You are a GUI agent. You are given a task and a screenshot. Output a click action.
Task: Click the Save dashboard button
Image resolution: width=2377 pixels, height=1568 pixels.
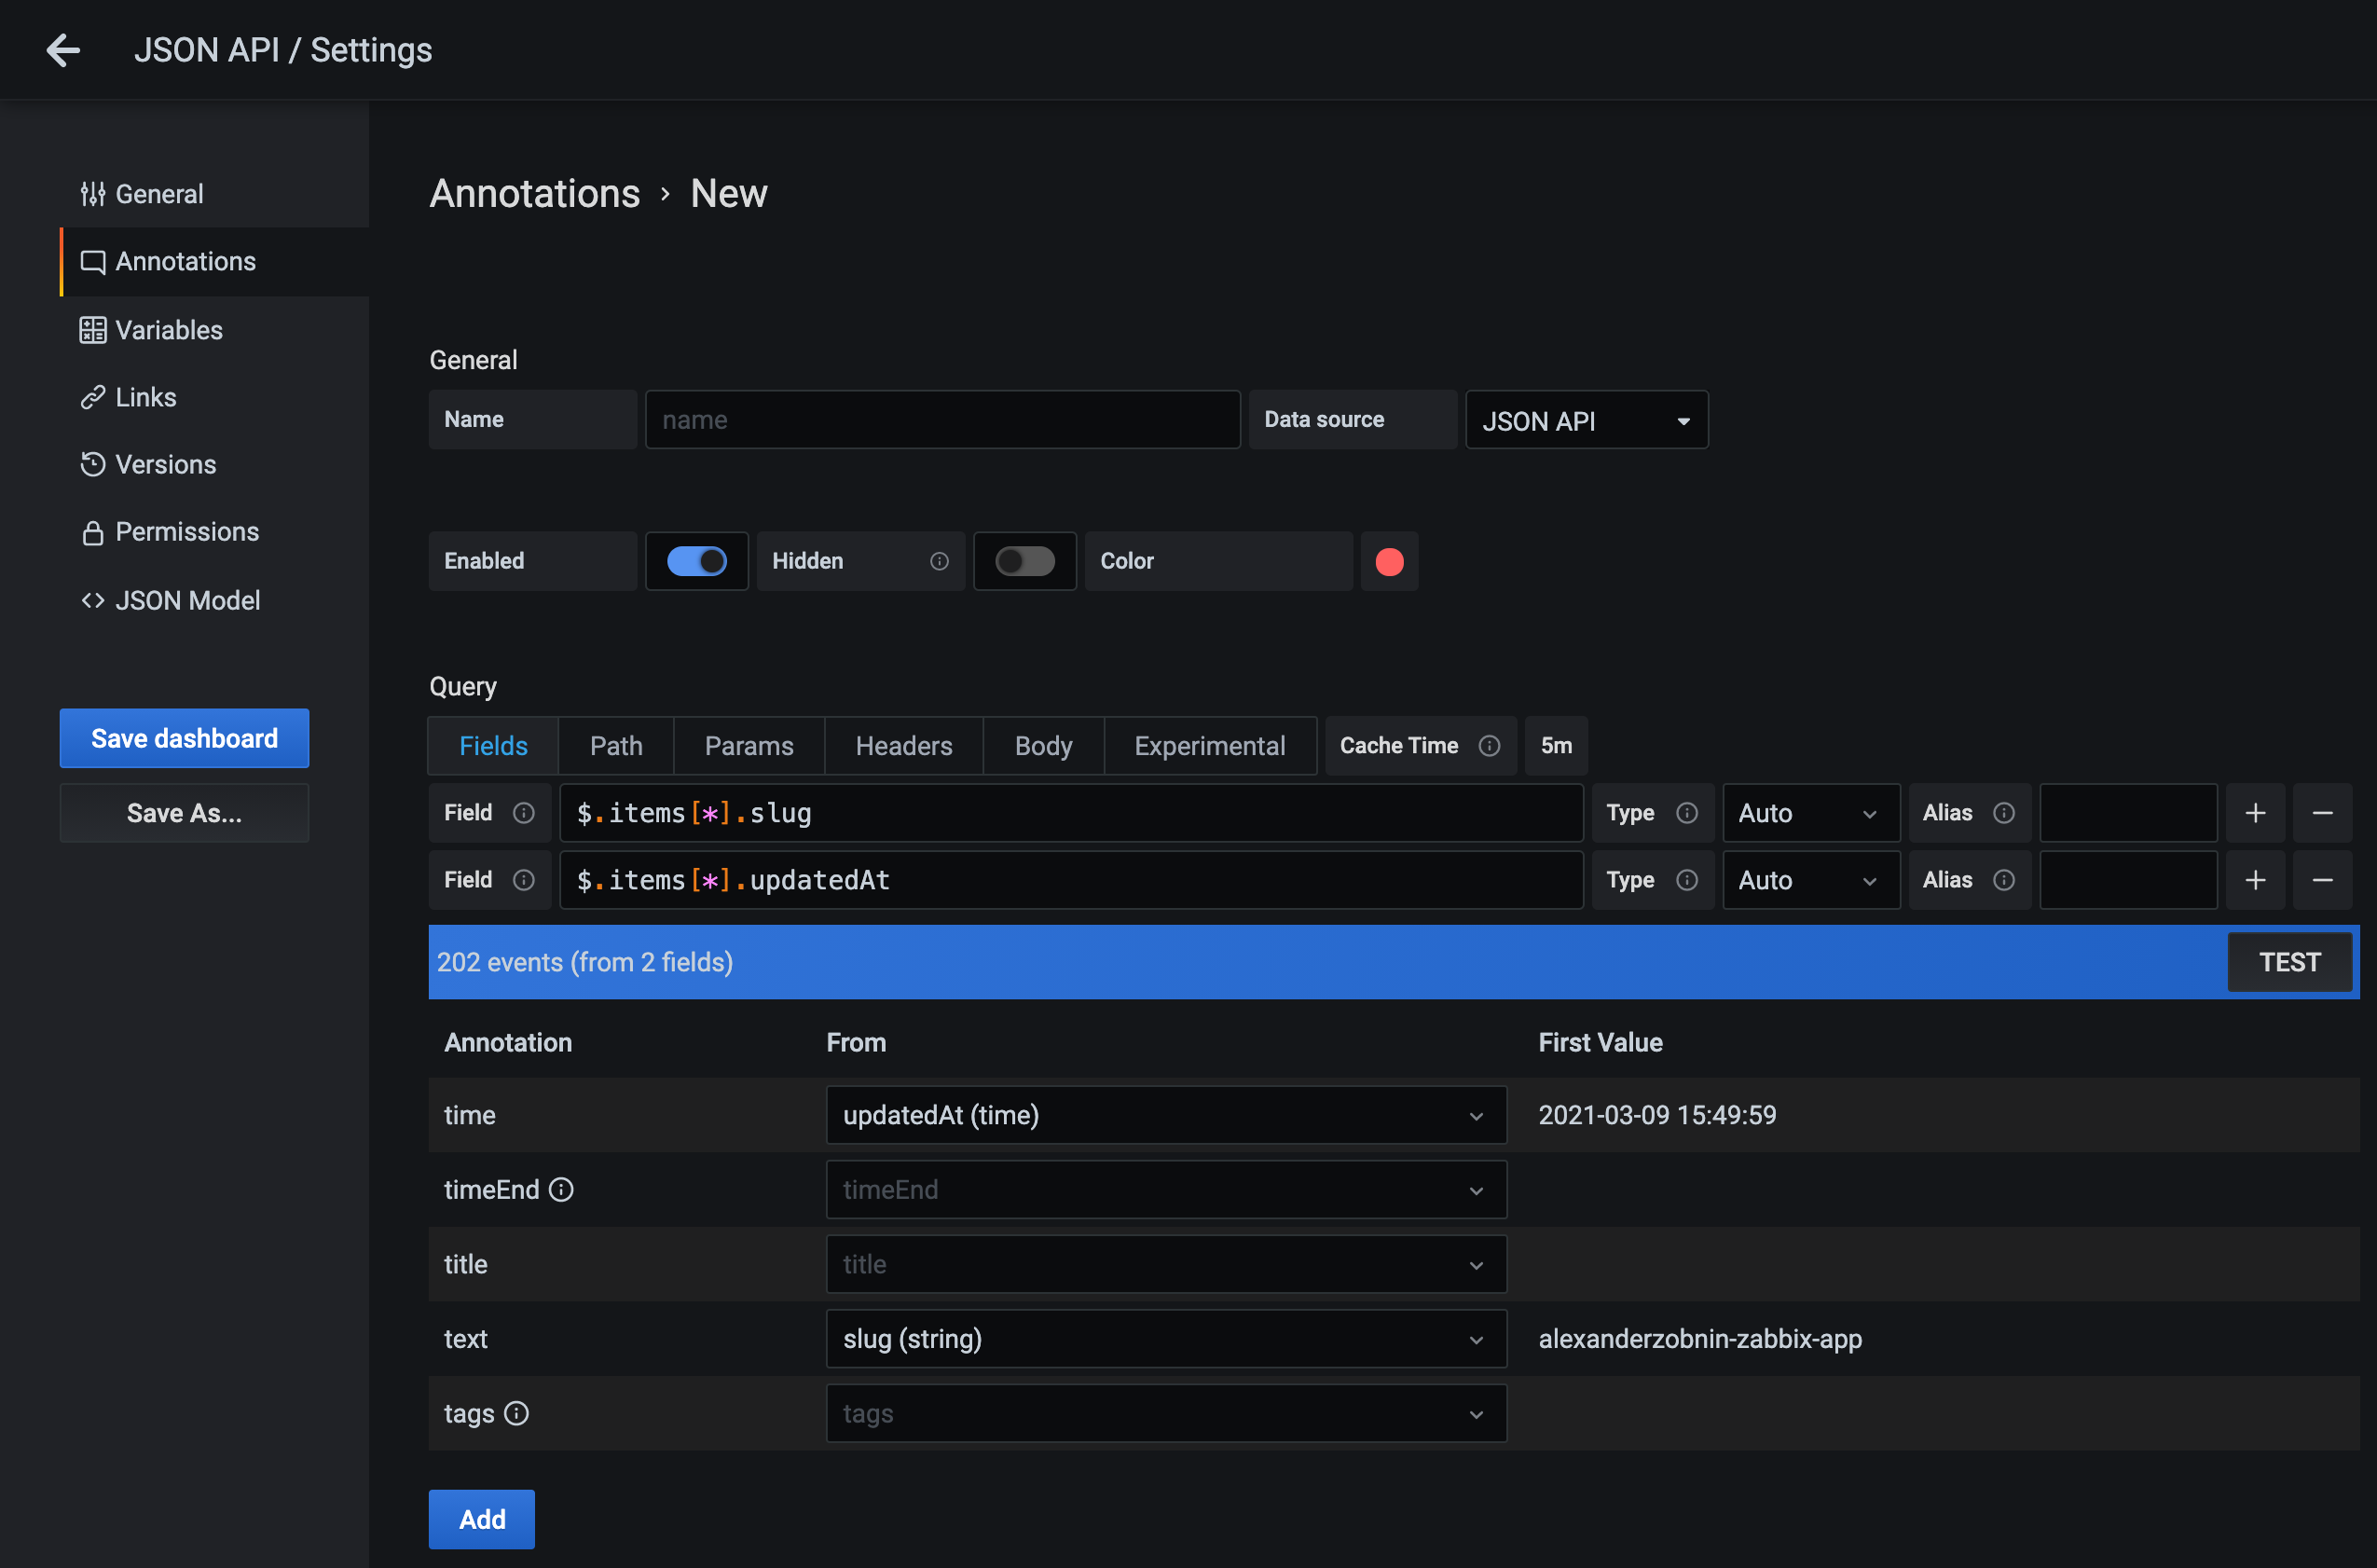tap(184, 738)
